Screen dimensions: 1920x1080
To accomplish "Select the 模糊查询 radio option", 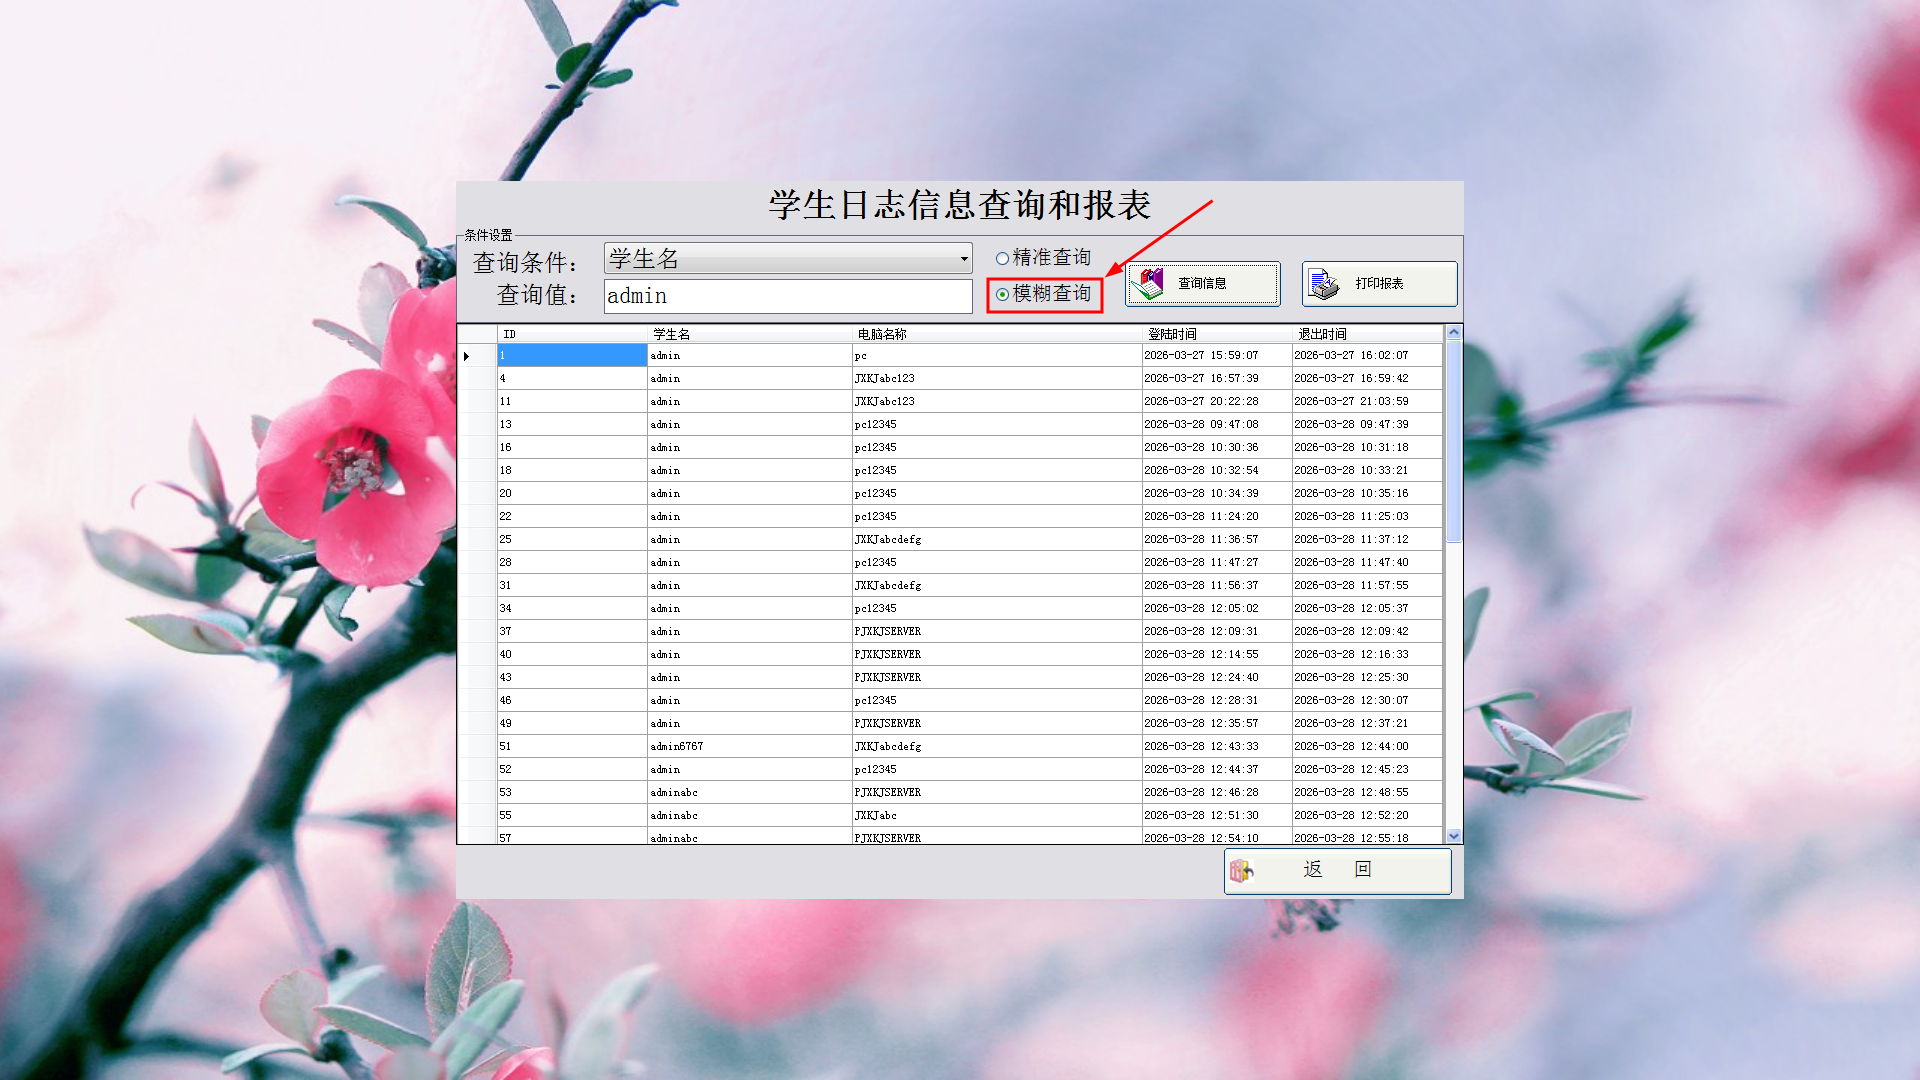I will (1002, 294).
